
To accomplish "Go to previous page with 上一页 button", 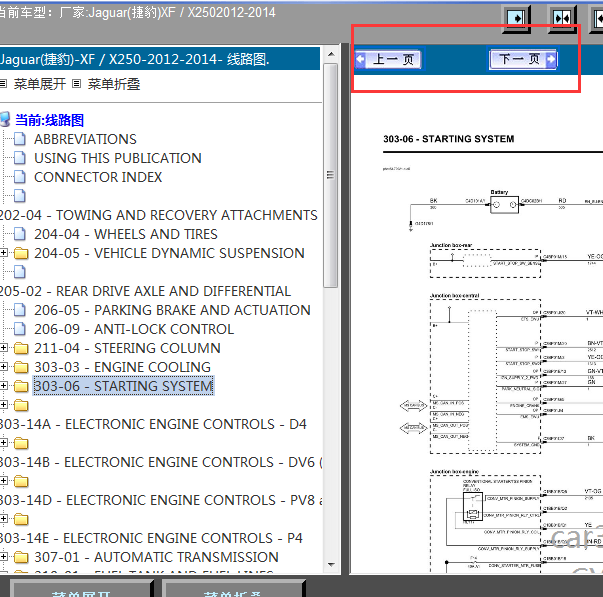I will coord(388,59).
